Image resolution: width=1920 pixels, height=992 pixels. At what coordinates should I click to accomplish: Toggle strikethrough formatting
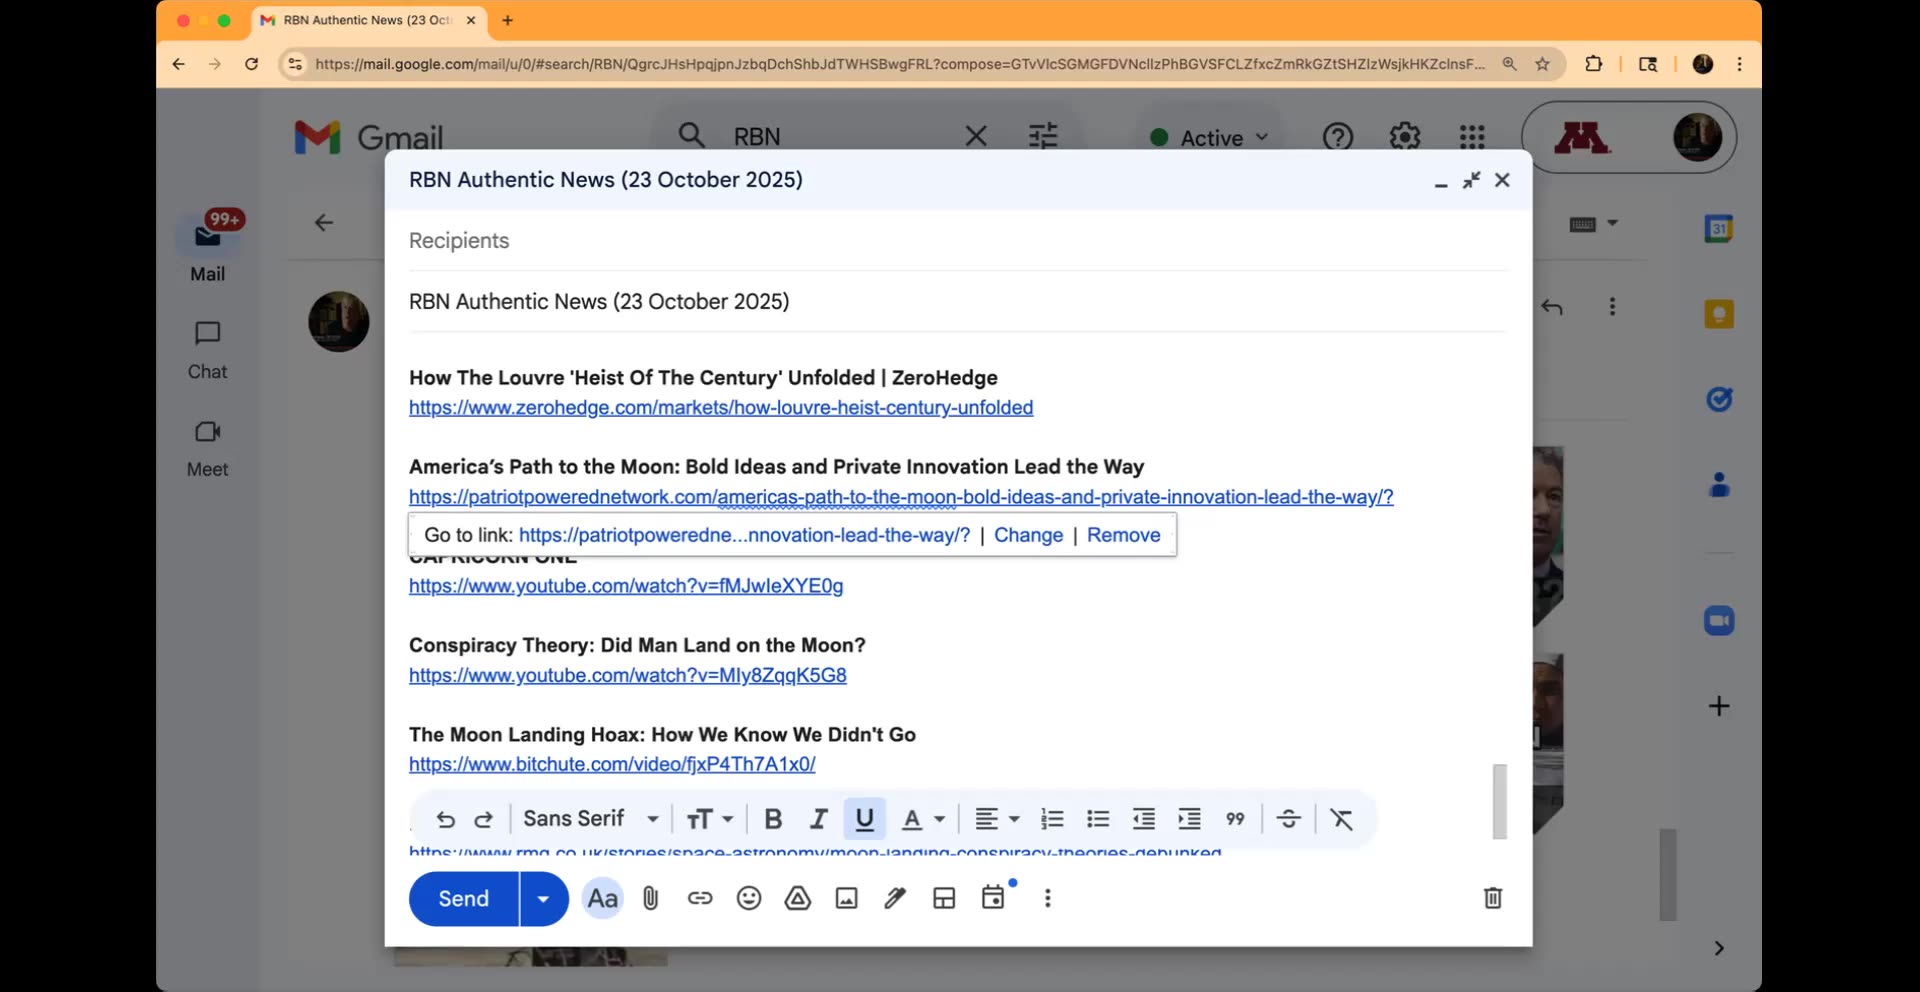tap(1289, 820)
